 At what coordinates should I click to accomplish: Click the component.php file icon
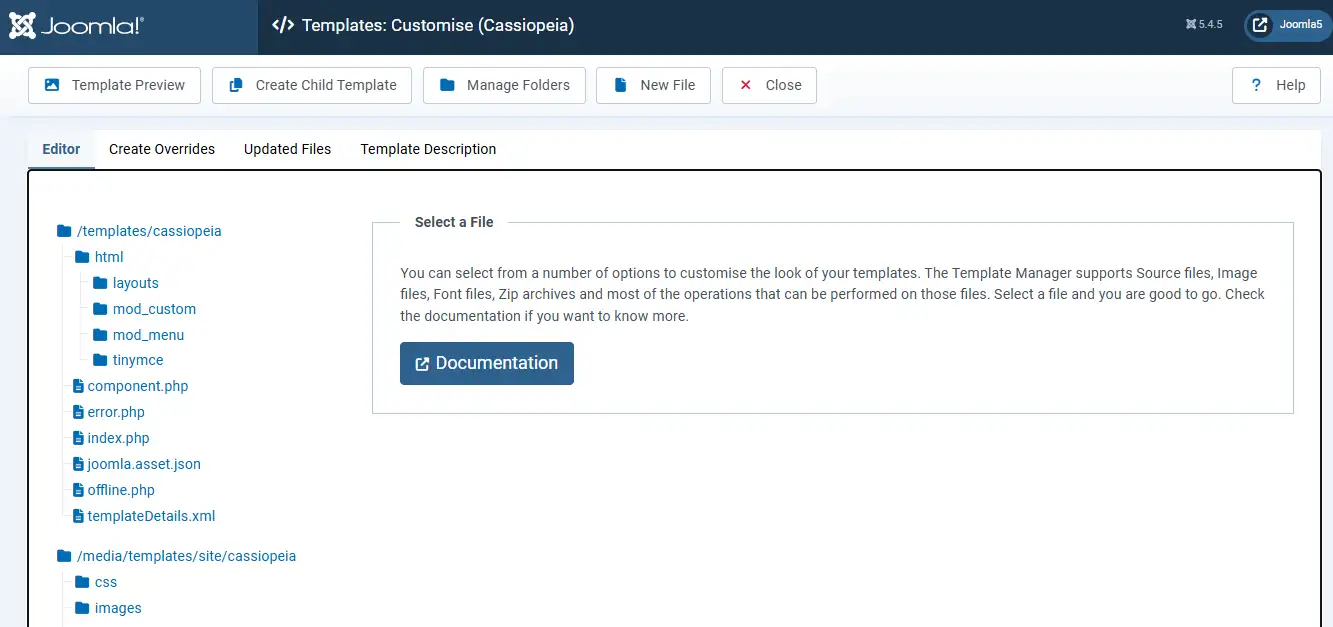click(x=79, y=386)
